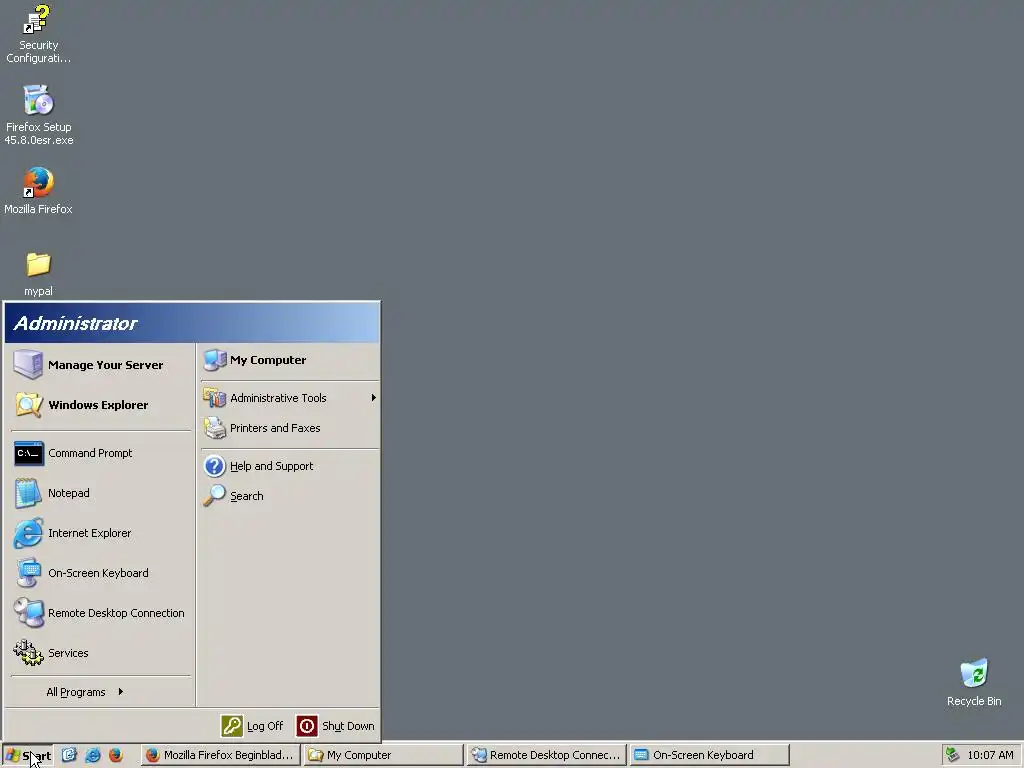Open My Computer menu entry text
Image resolution: width=1024 pixels, height=768 pixels.
pyautogui.click(x=268, y=360)
